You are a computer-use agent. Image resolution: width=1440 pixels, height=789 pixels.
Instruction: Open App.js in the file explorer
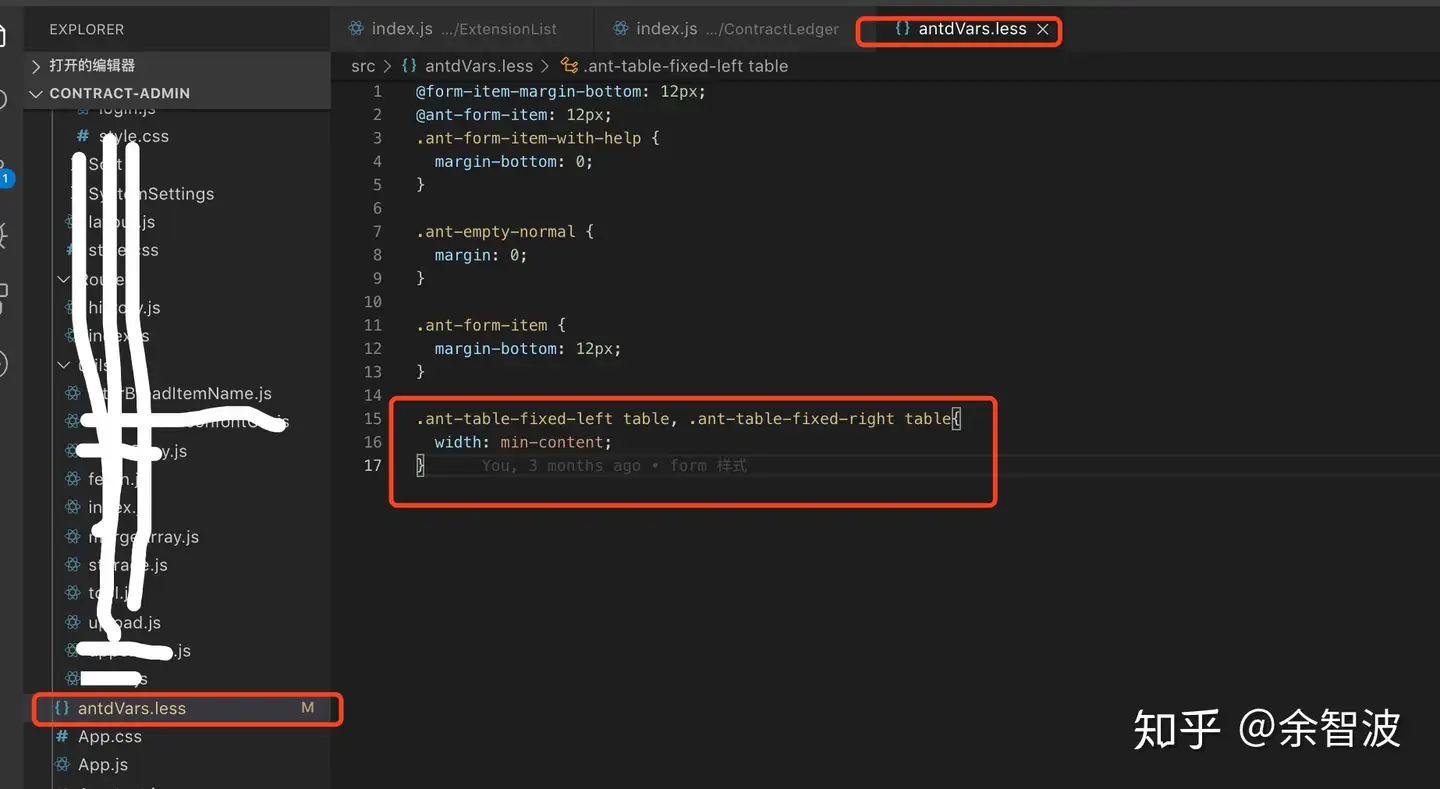pyautogui.click(x=103, y=765)
